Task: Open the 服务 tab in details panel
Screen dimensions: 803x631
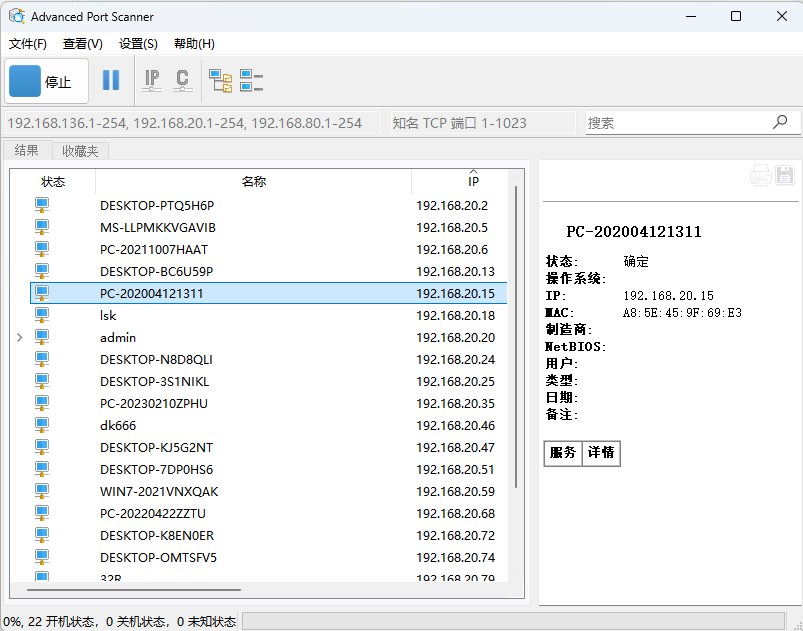Action: 562,453
